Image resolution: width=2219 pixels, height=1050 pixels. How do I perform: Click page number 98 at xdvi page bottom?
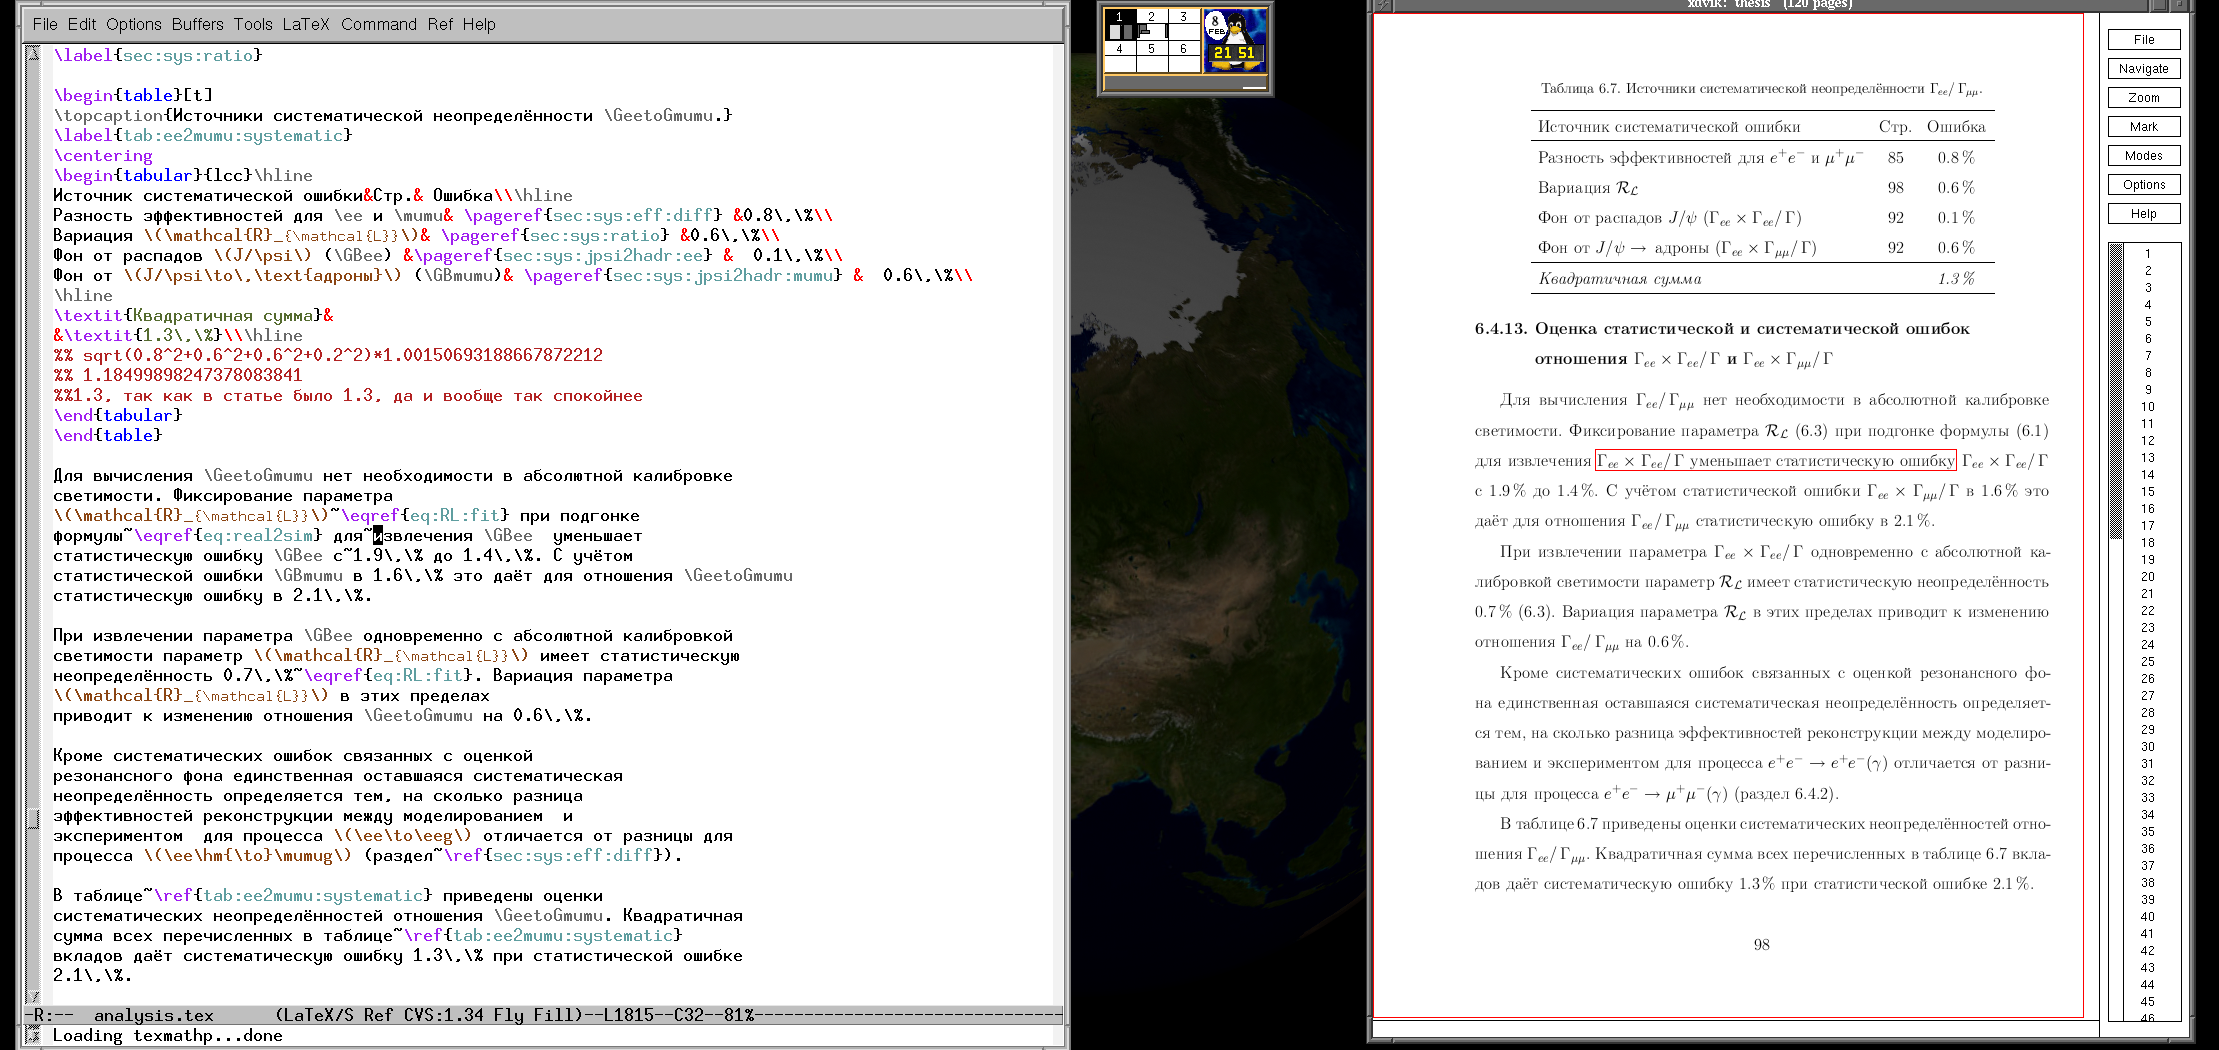click(1761, 945)
